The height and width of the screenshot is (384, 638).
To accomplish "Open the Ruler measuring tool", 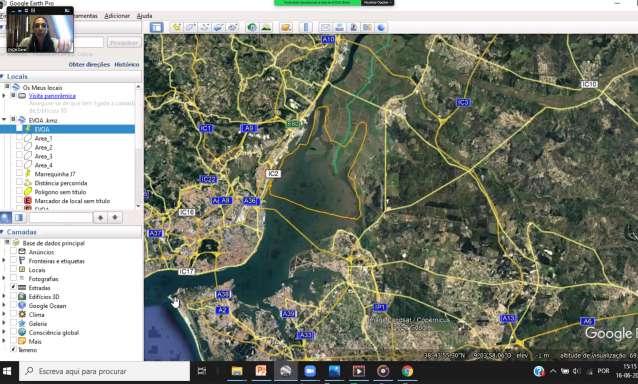I will point(306,27).
